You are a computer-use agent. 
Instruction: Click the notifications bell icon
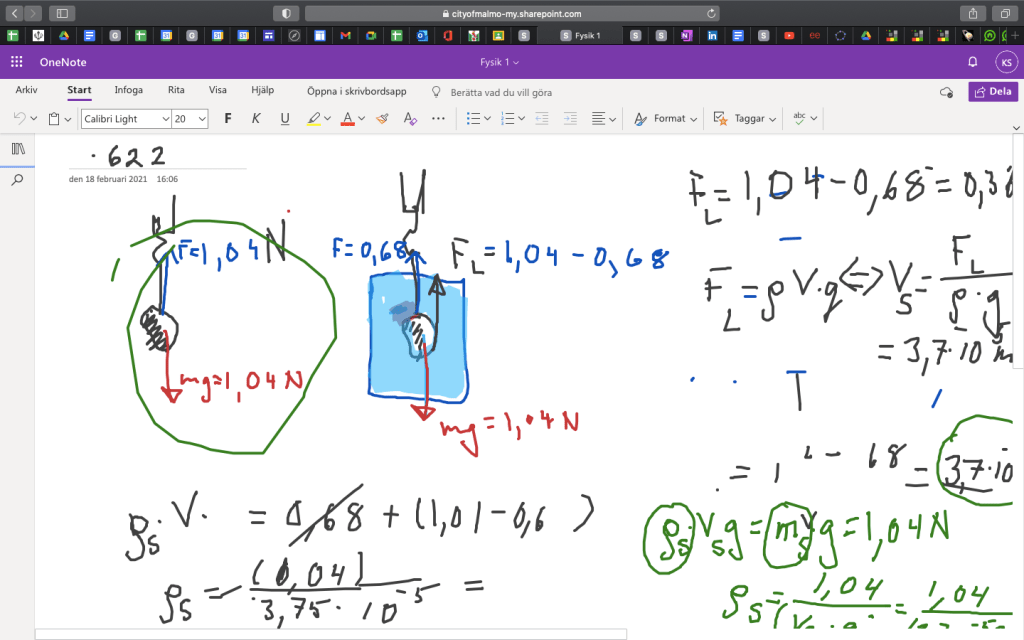(x=972, y=62)
